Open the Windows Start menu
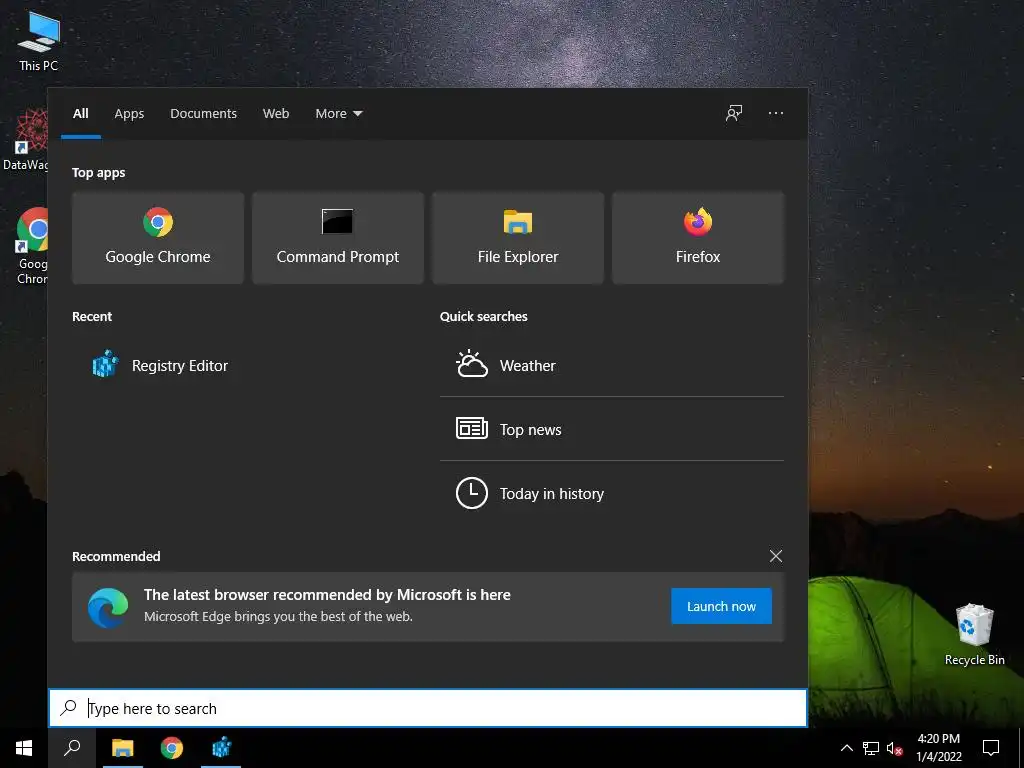 coord(24,748)
